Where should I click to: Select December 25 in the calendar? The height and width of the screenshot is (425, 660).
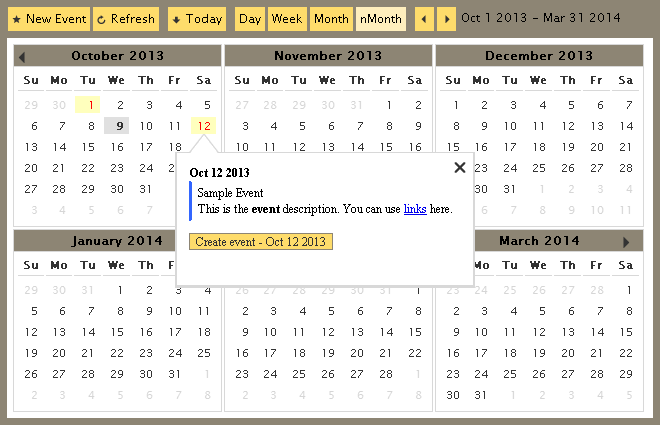[539, 170]
